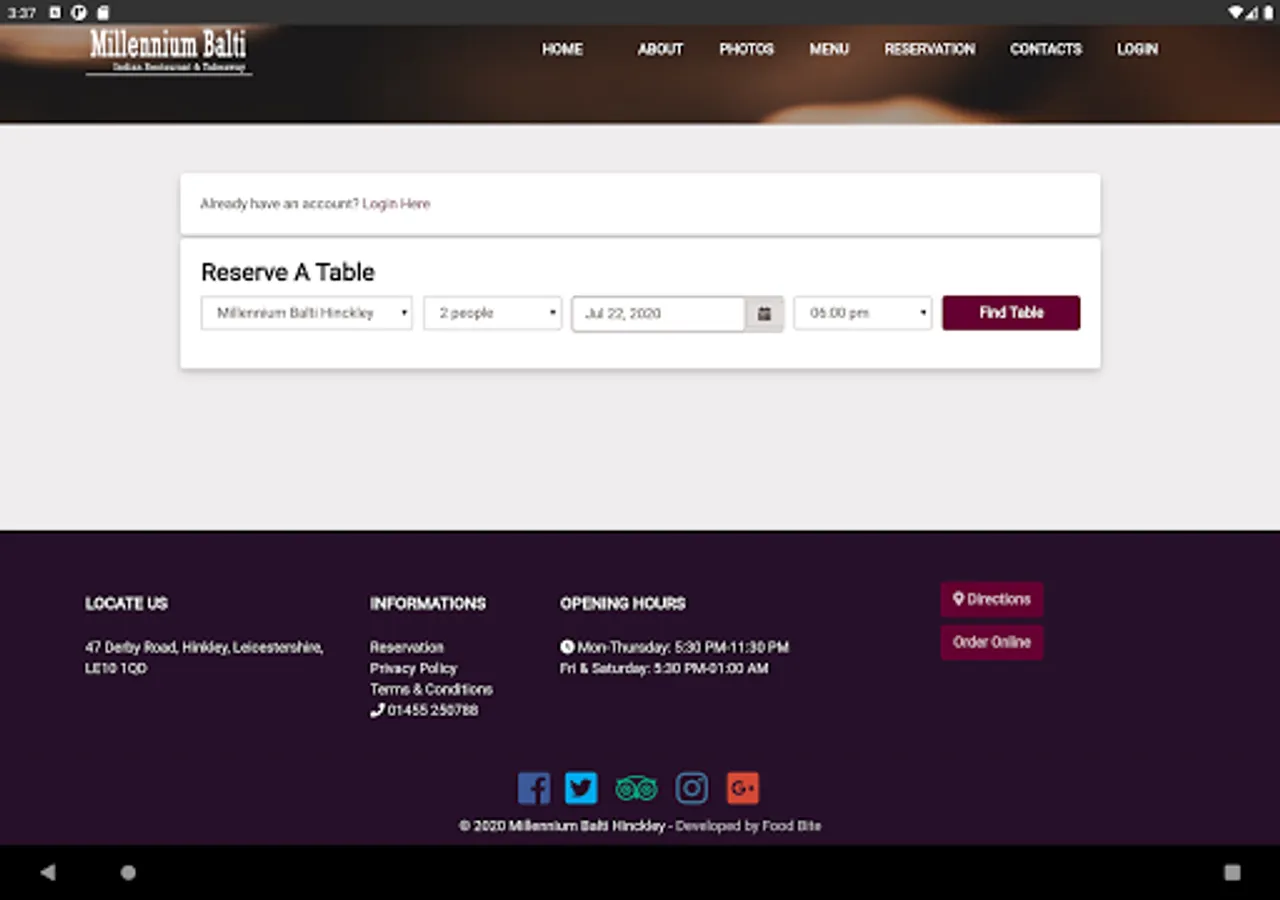1280x900 pixels.
Task: Open the Facebook page icon
Action: pyautogui.click(x=534, y=788)
